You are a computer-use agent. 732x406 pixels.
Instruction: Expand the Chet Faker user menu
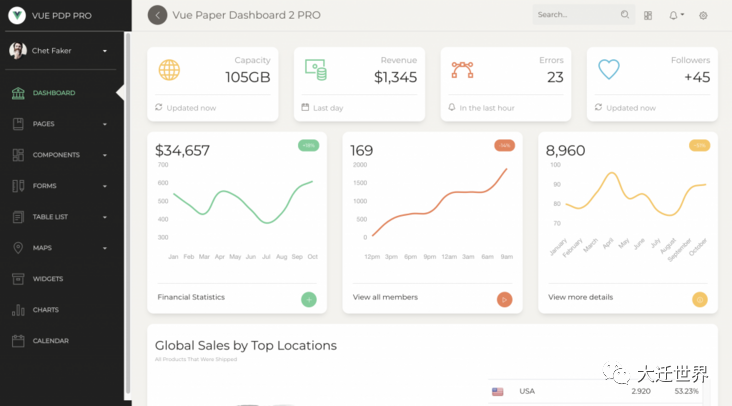point(105,50)
